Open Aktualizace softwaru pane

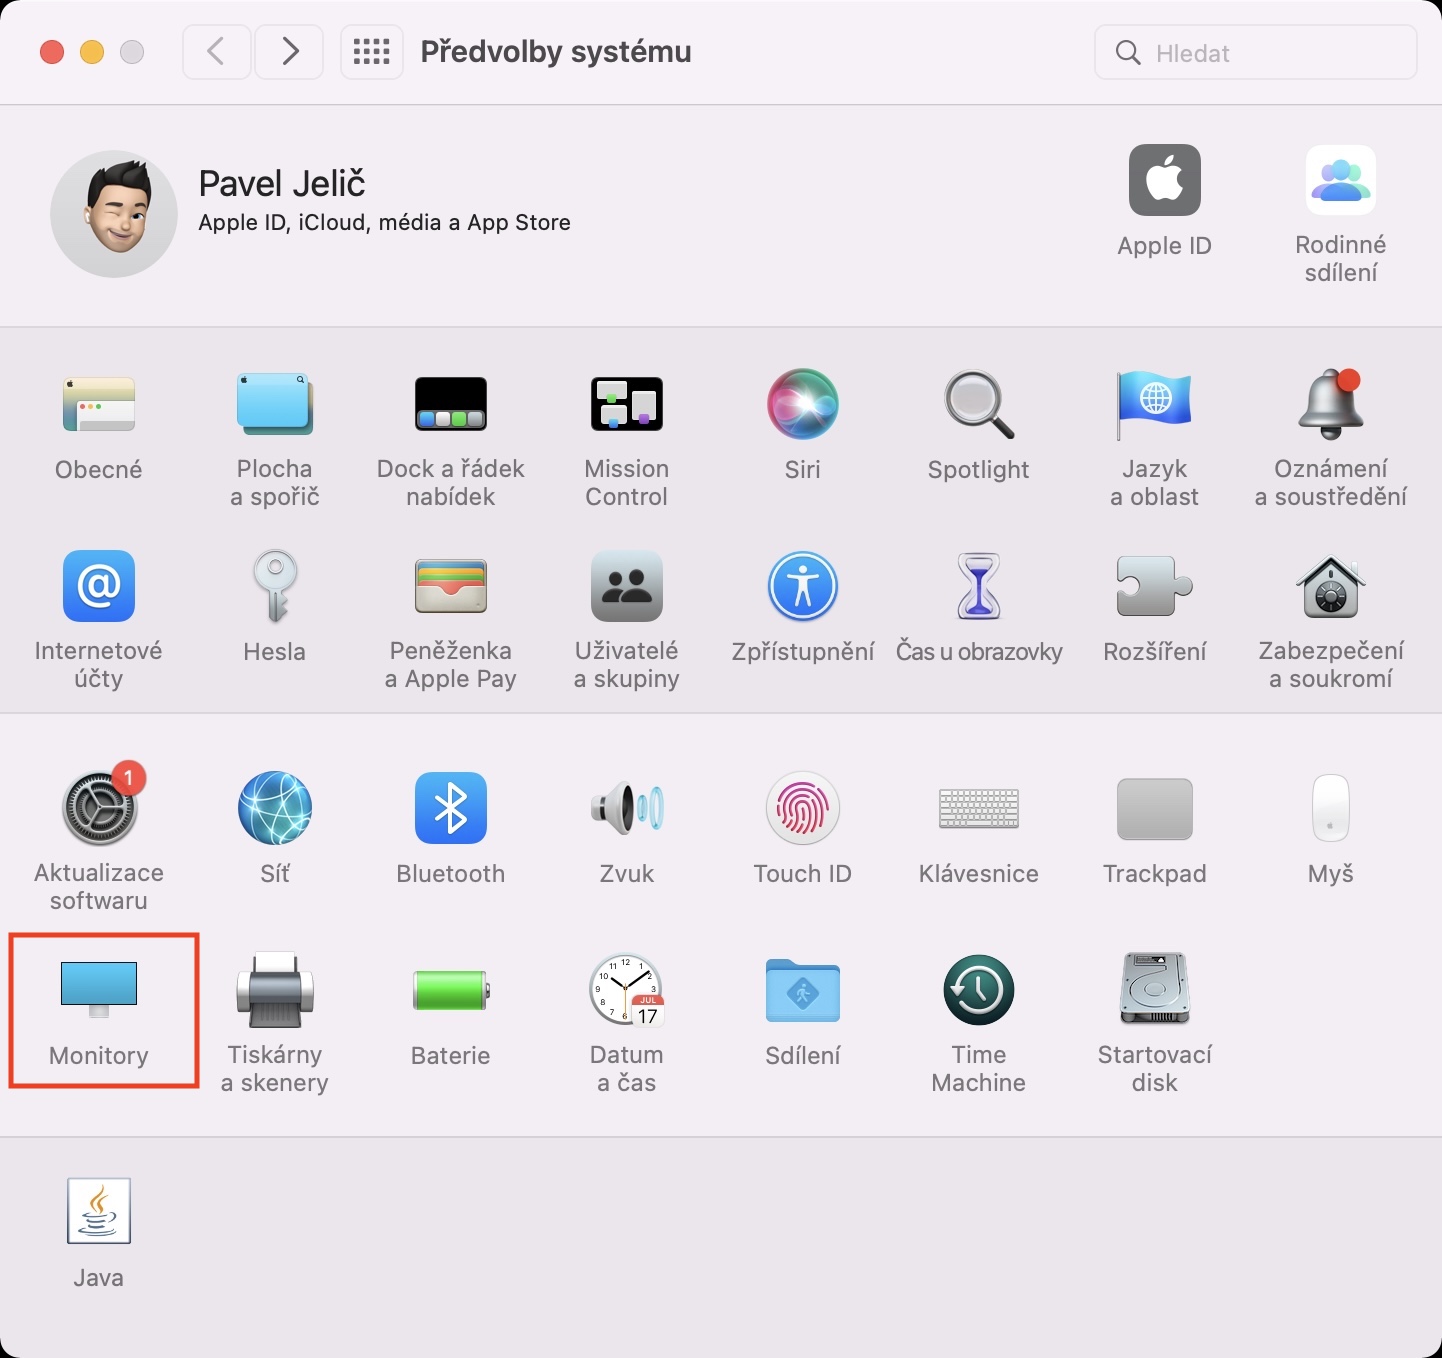pos(99,808)
